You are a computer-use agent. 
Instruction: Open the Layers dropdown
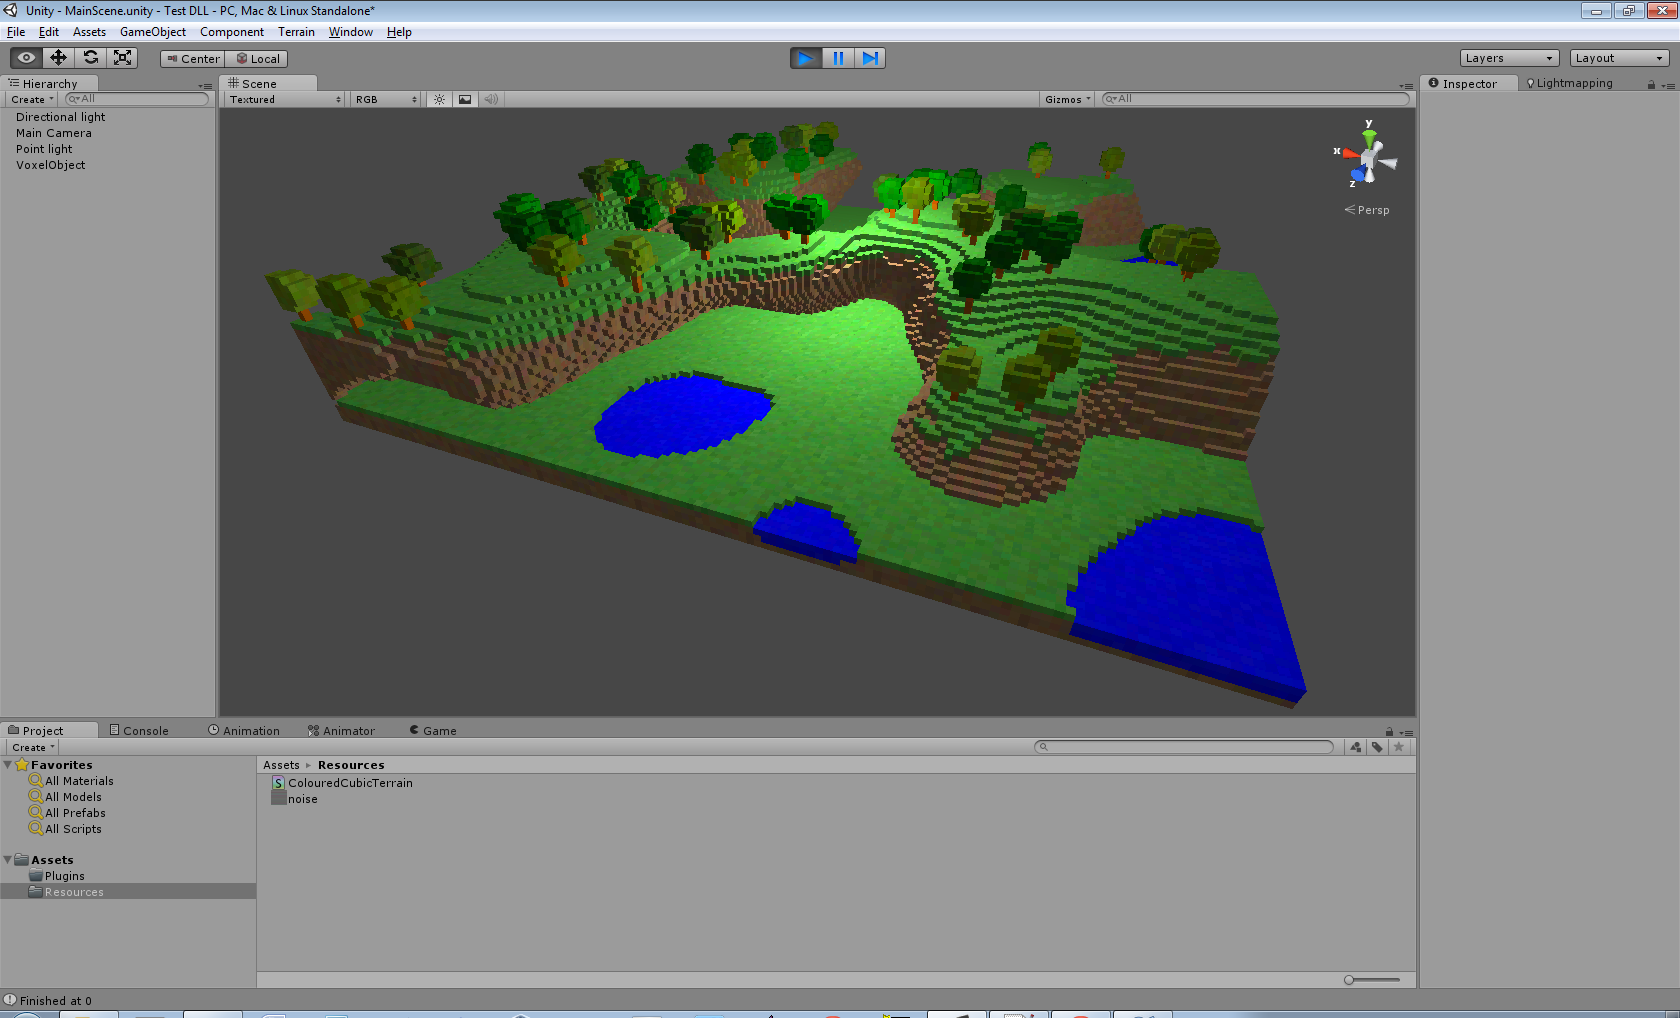tap(1509, 58)
